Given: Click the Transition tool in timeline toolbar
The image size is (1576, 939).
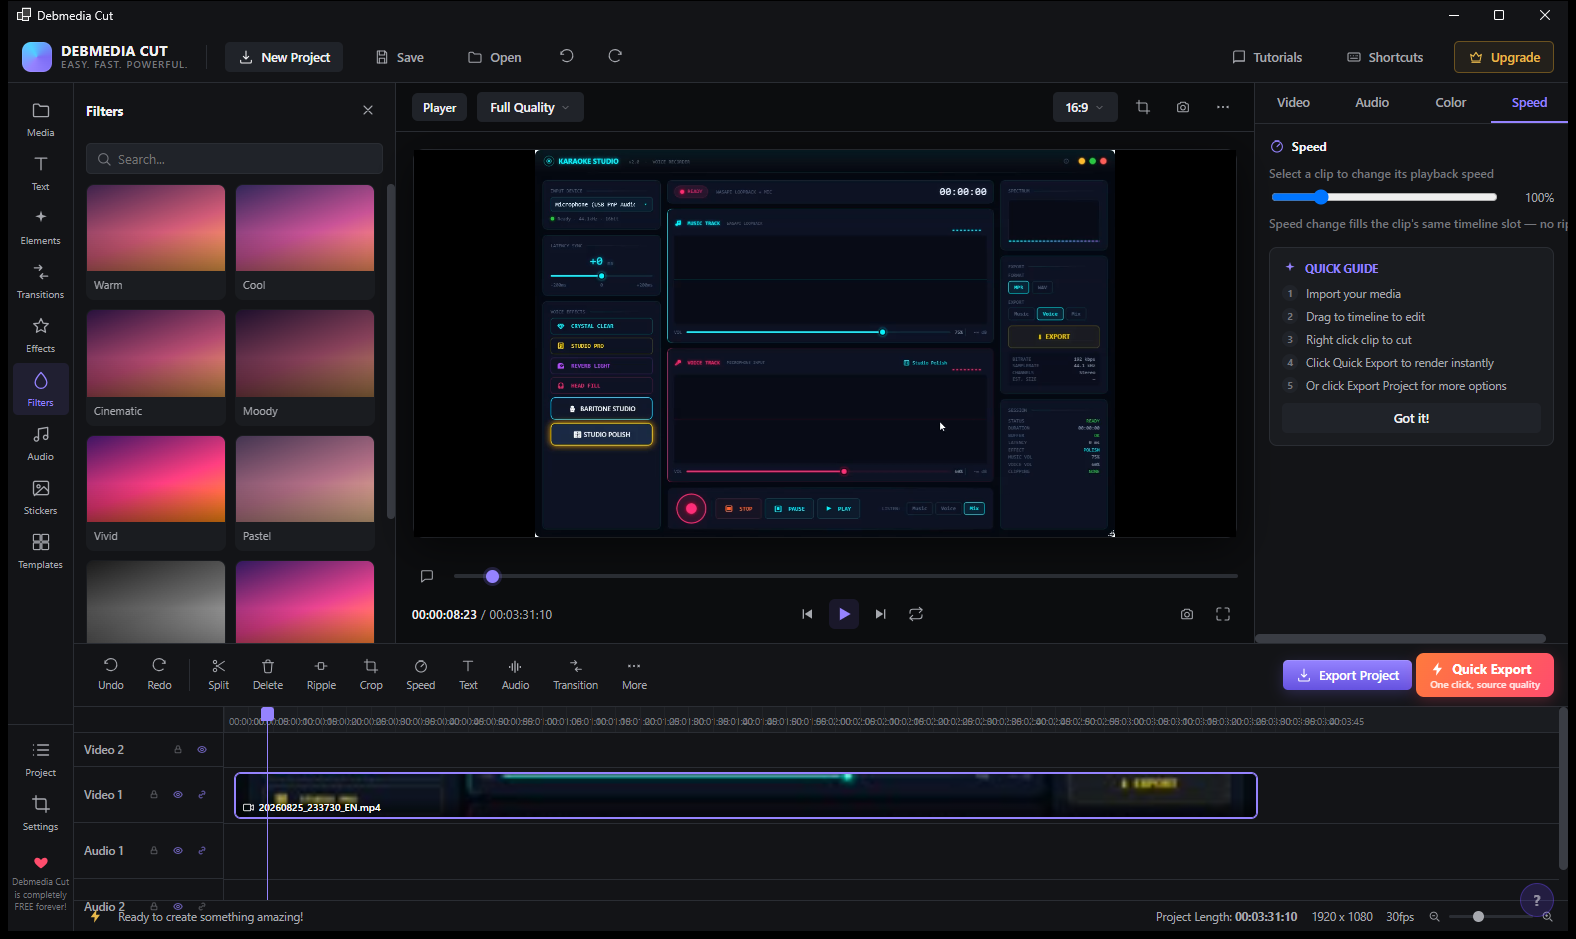Looking at the screenshot, I should 575,674.
